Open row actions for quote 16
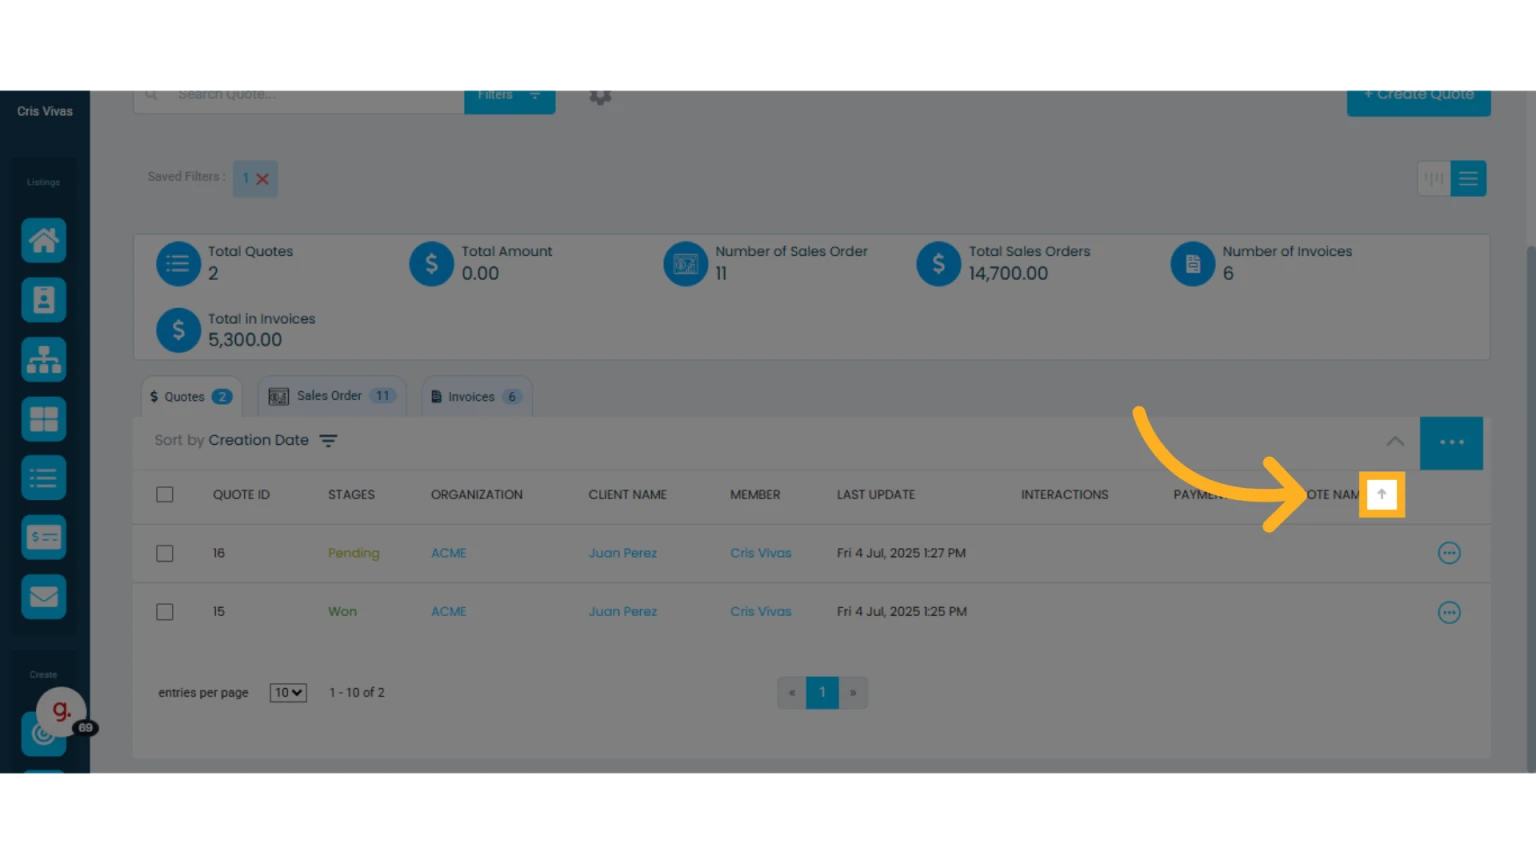This screenshot has height=864, width=1536. (1449, 553)
